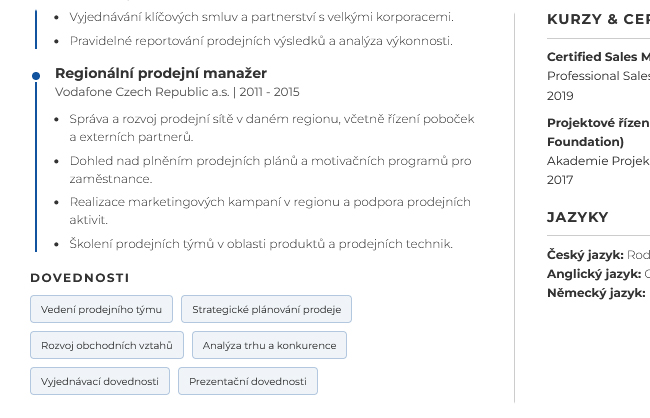Click the Analýza trhu a konkurence tag
The height and width of the screenshot is (418, 650).
[x=269, y=345]
